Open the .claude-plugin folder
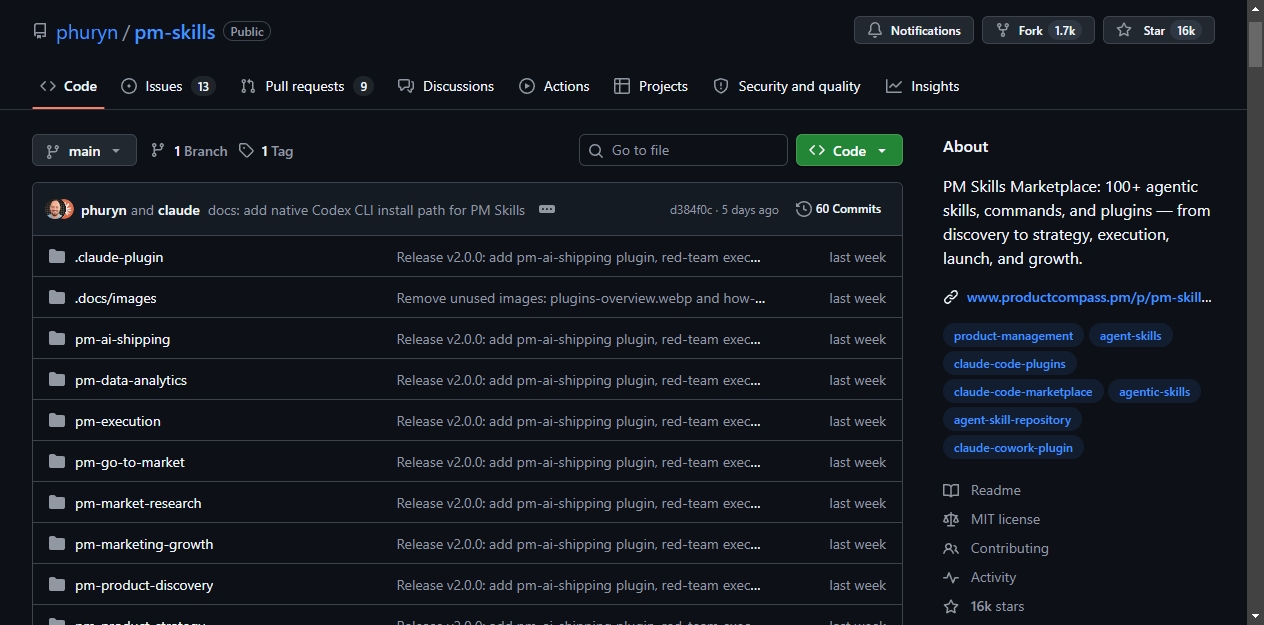This screenshot has width=1264, height=625. (x=119, y=257)
